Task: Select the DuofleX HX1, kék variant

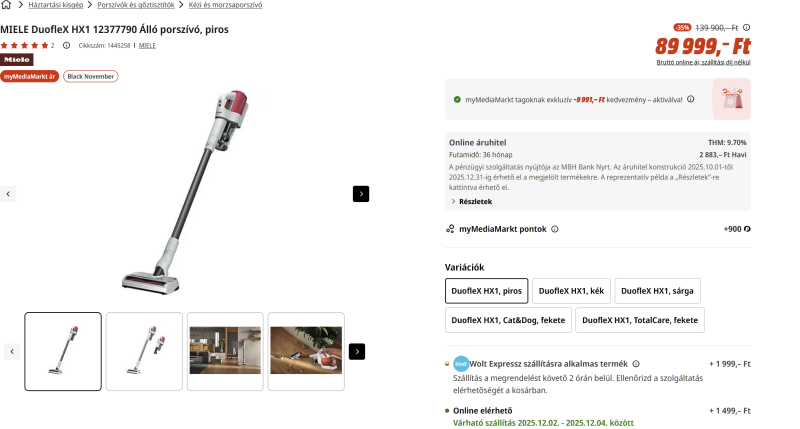Action: coord(570,291)
